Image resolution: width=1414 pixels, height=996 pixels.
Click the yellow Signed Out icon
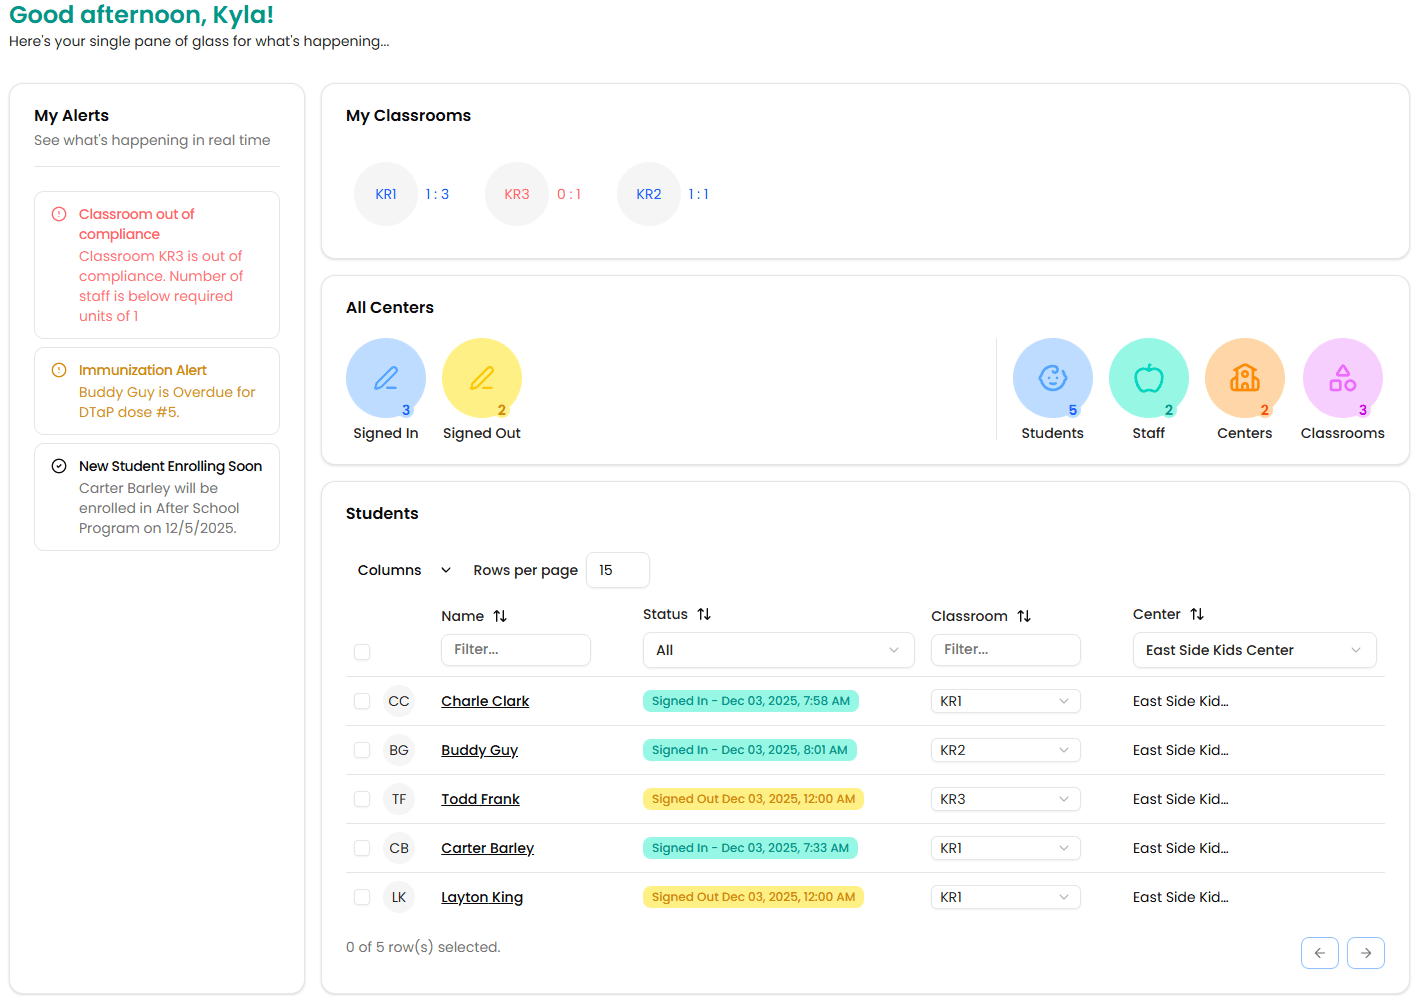(481, 378)
